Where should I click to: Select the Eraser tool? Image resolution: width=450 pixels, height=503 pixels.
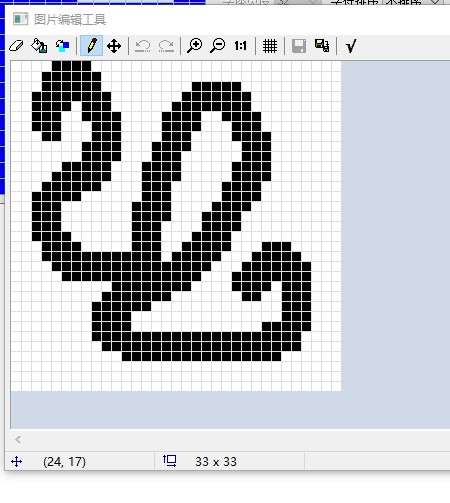(x=16, y=46)
